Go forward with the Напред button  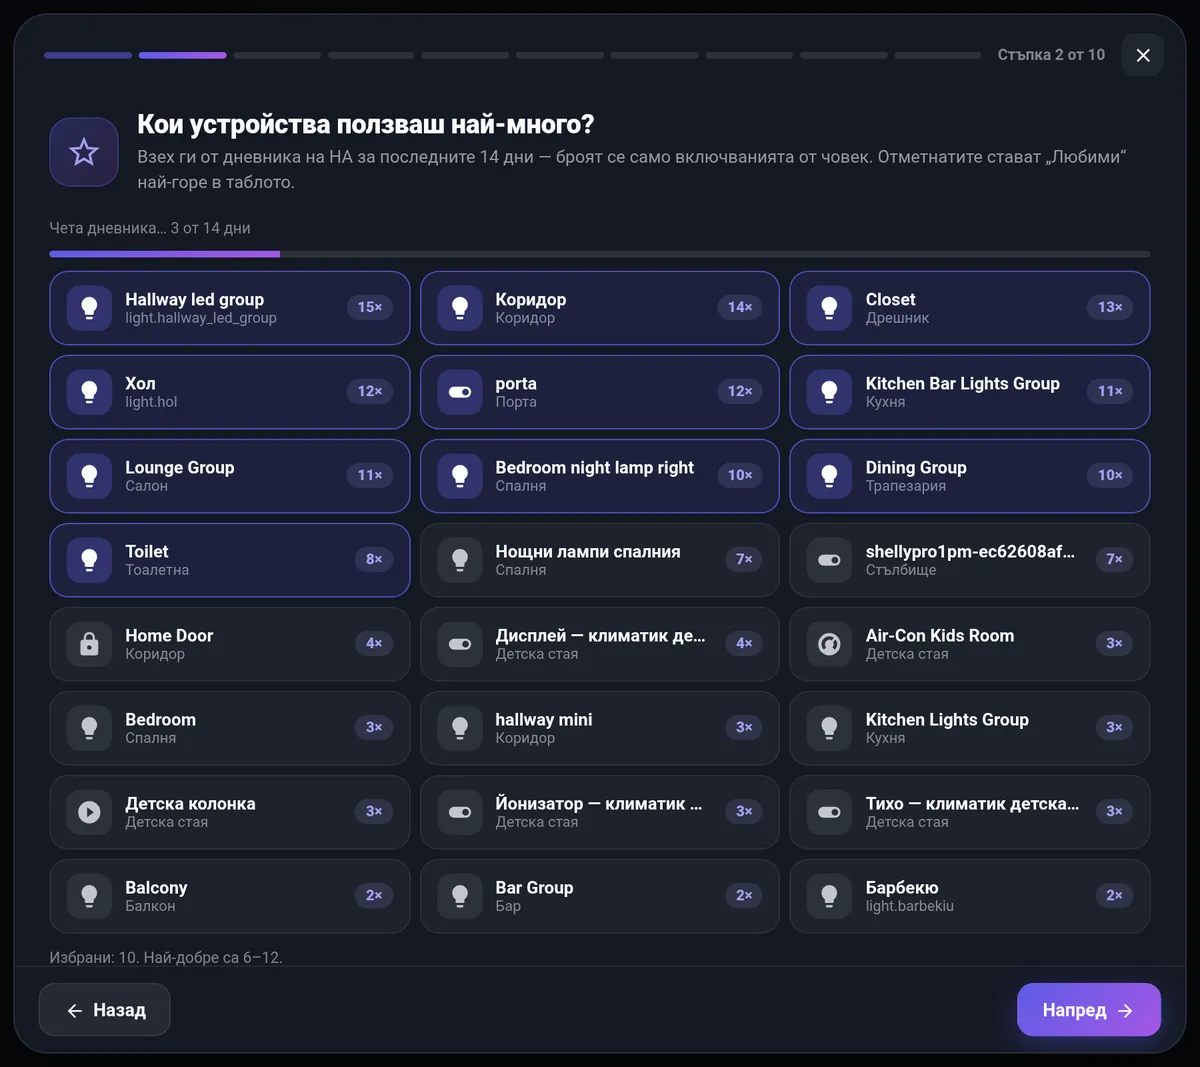click(1088, 1010)
